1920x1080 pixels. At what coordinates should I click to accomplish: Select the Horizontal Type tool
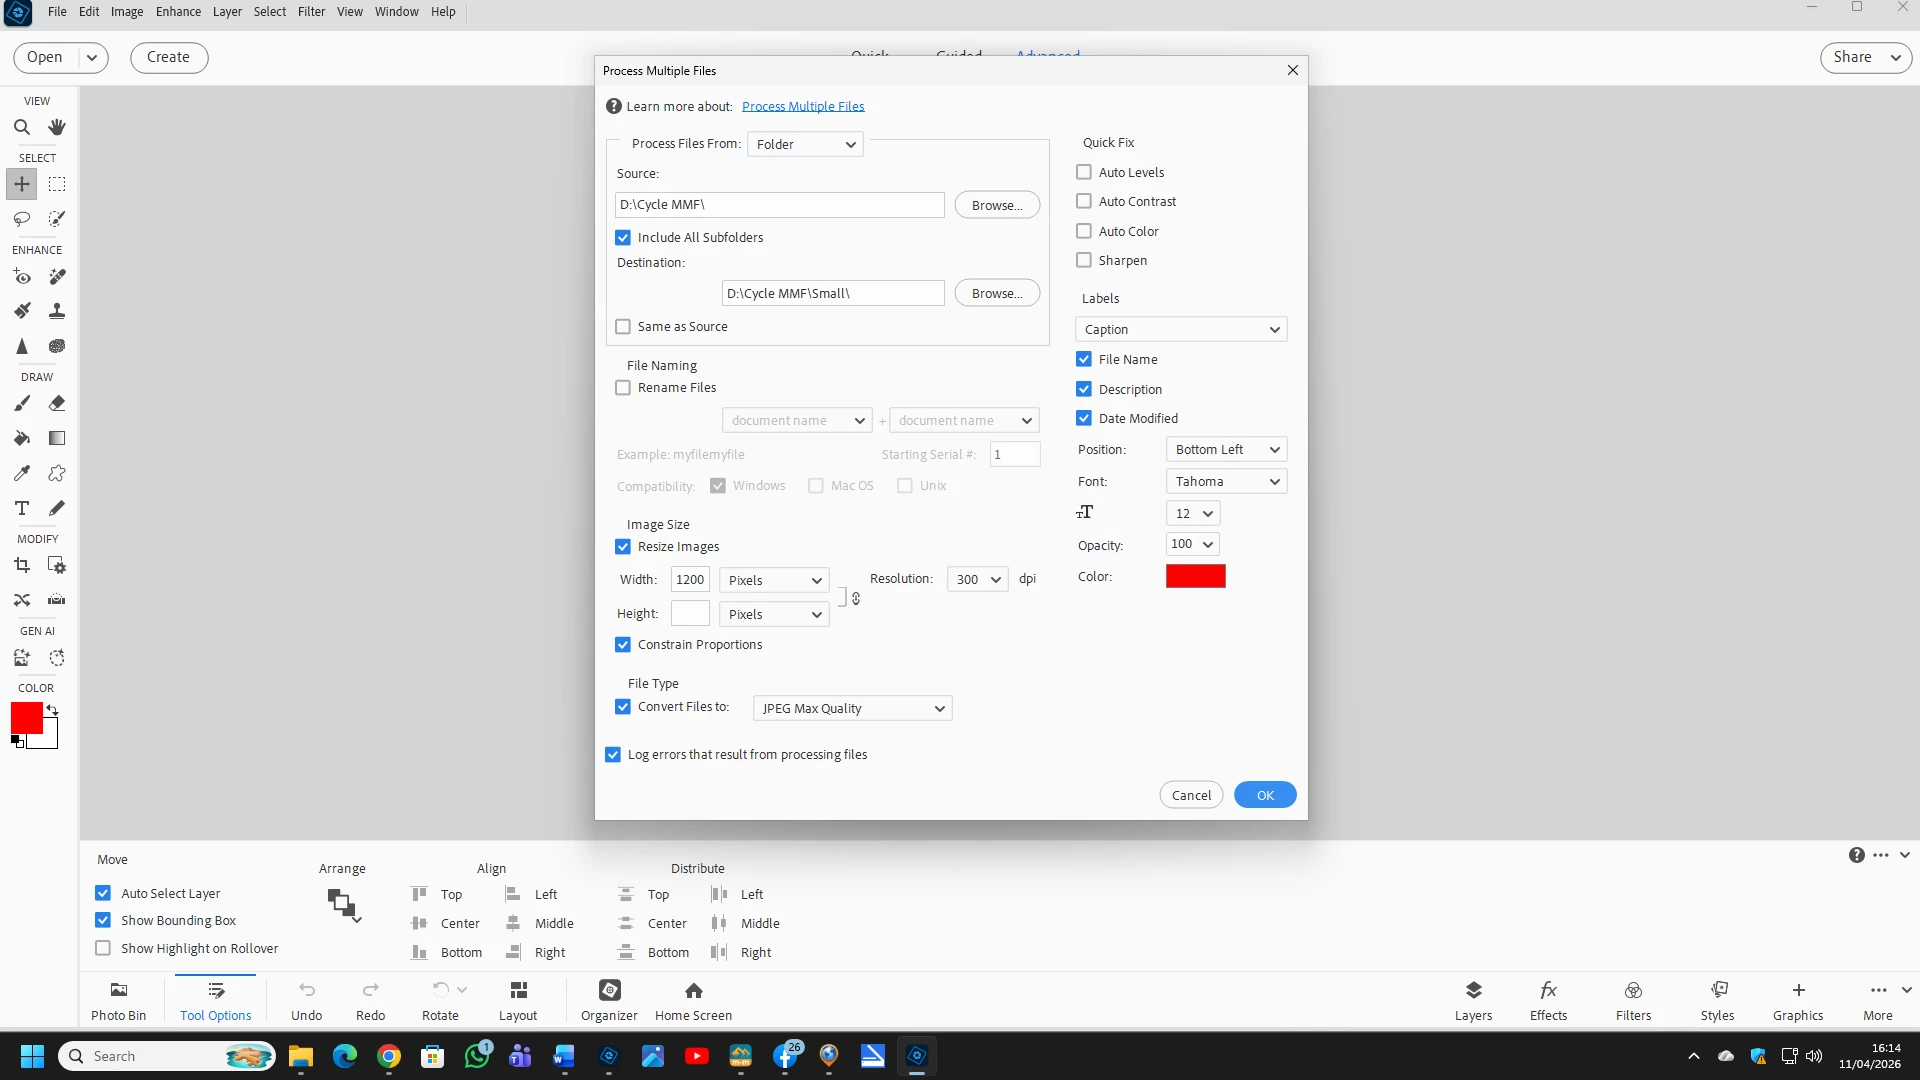22,508
